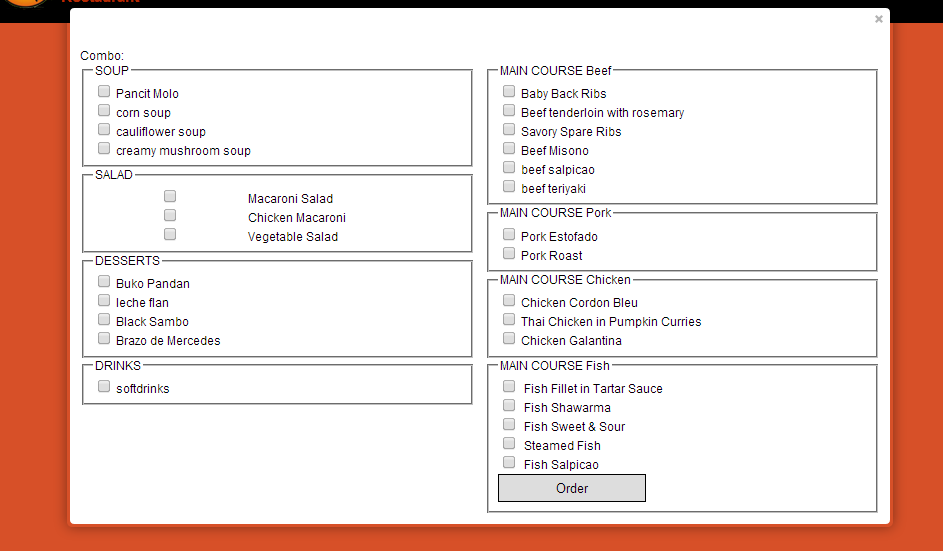Check the Steamed Fish checkbox
Image resolution: width=943 pixels, height=551 pixels.
pyautogui.click(x=509, y=443)
